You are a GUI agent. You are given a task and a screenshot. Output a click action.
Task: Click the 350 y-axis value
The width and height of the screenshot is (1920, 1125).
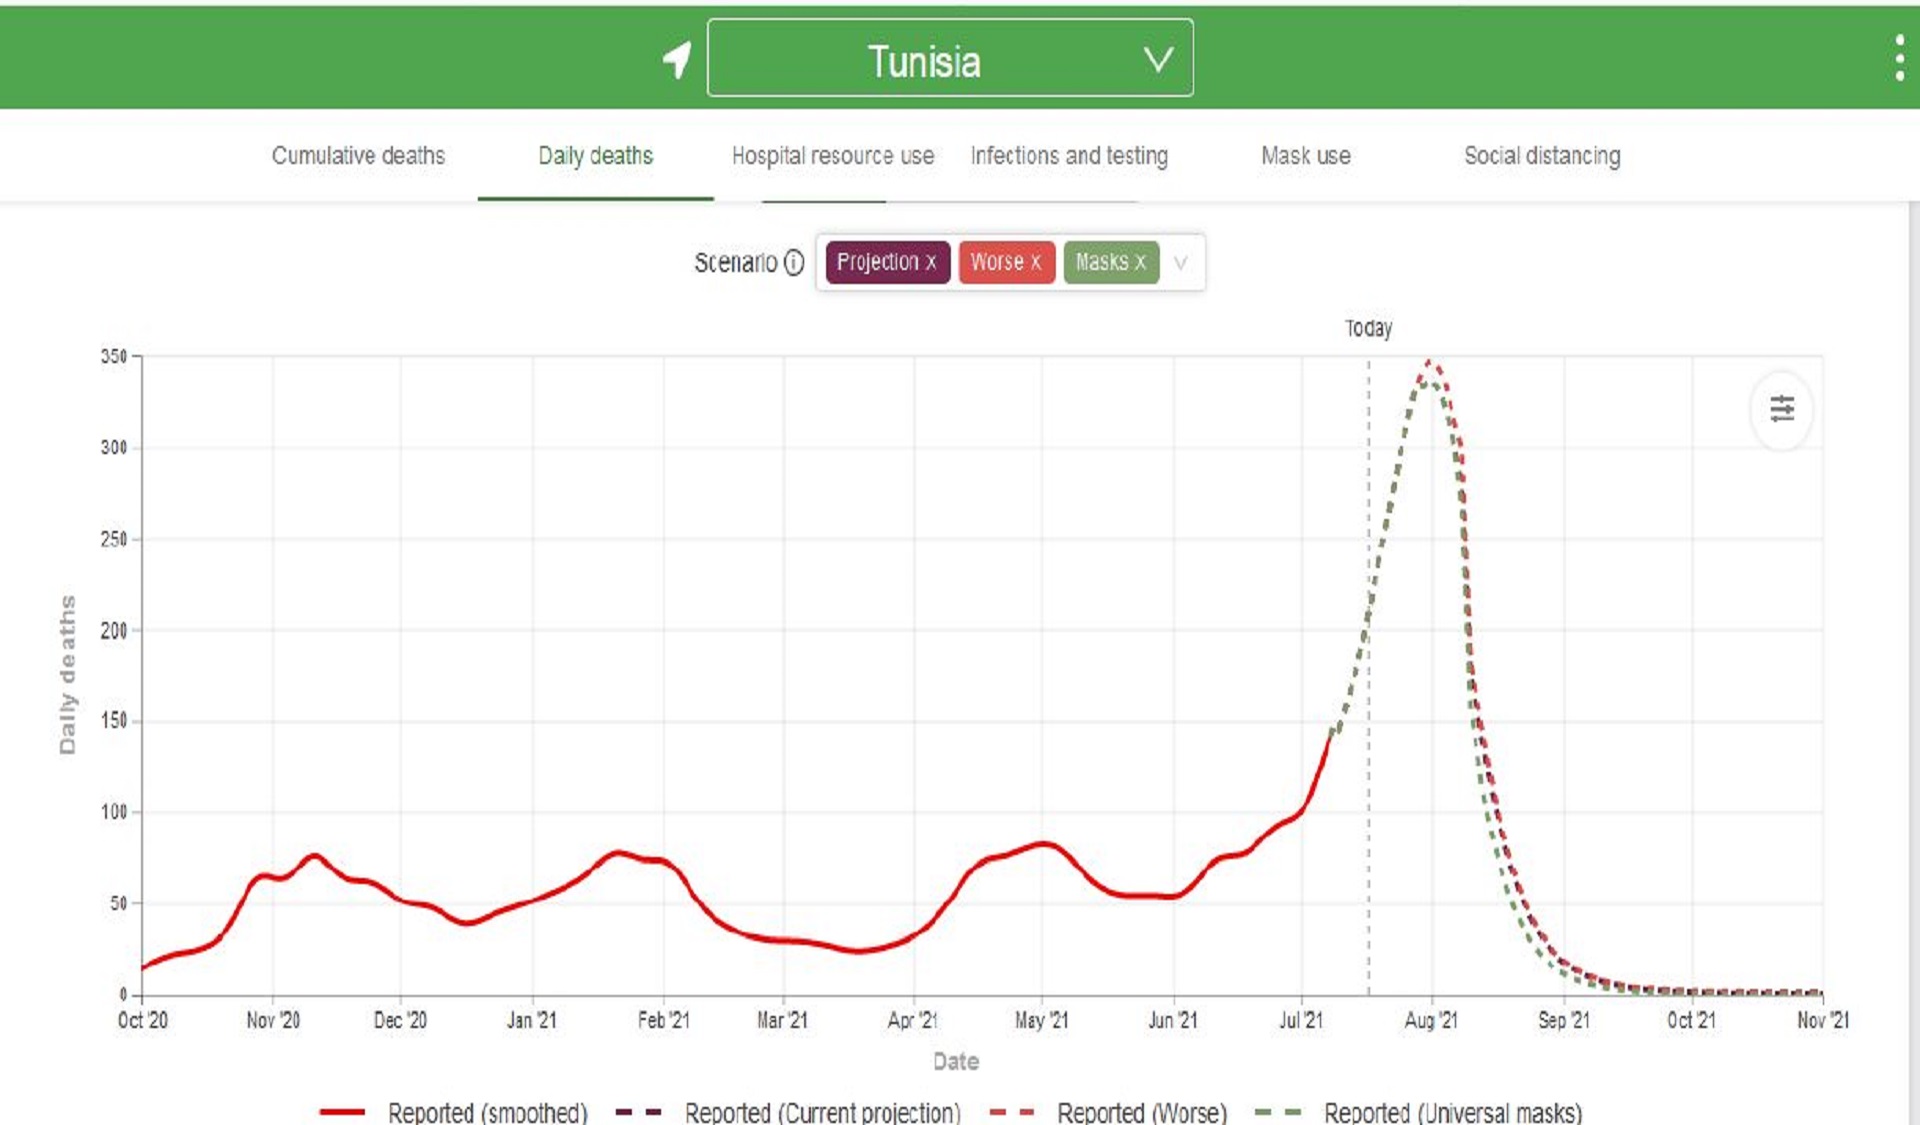coord(114,356)
